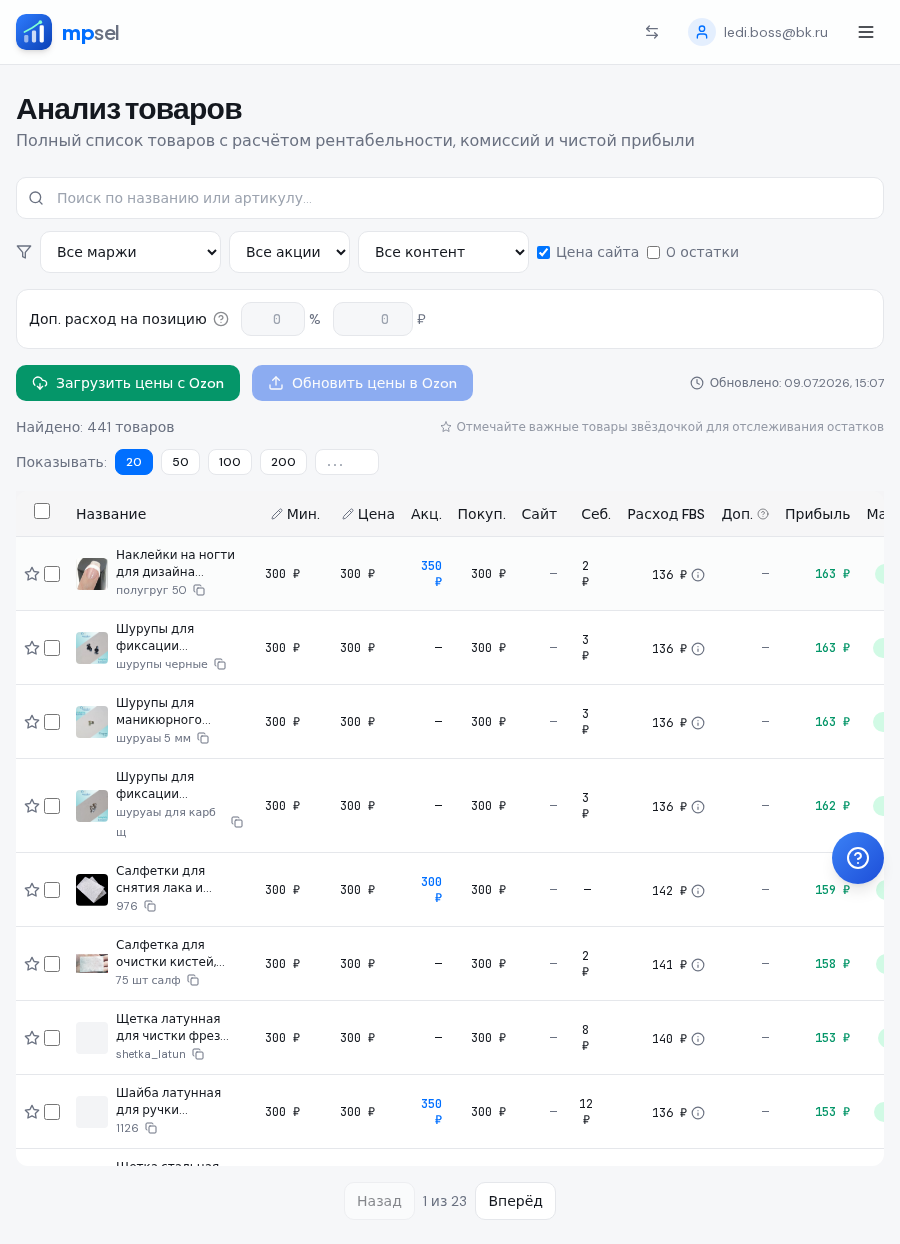The image size is (900, 1244).
Task: Star the Наклейки на ногти product
Action: [x=32, y=574]
